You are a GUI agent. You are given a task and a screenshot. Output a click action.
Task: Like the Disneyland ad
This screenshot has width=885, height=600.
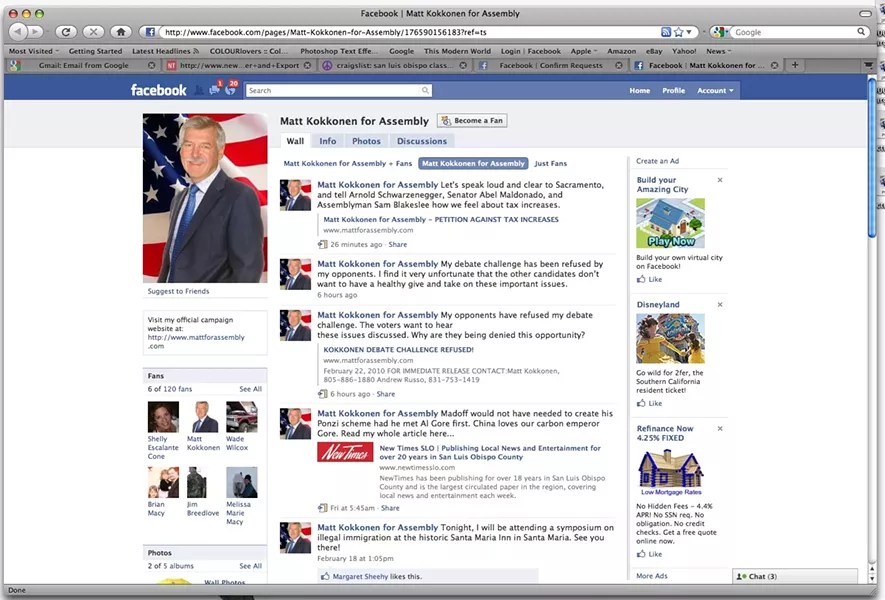click(650, 404)
